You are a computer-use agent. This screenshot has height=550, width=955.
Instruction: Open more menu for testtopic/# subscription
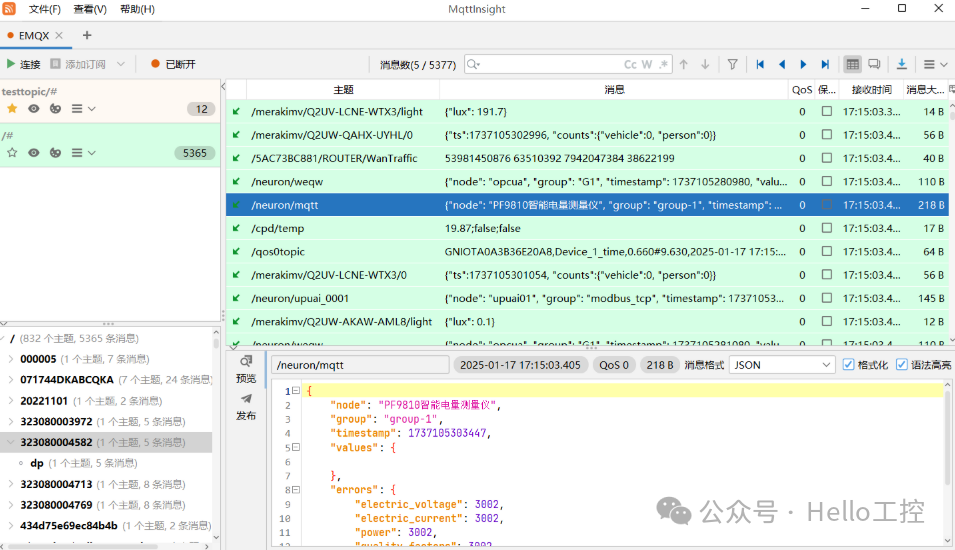83,108
